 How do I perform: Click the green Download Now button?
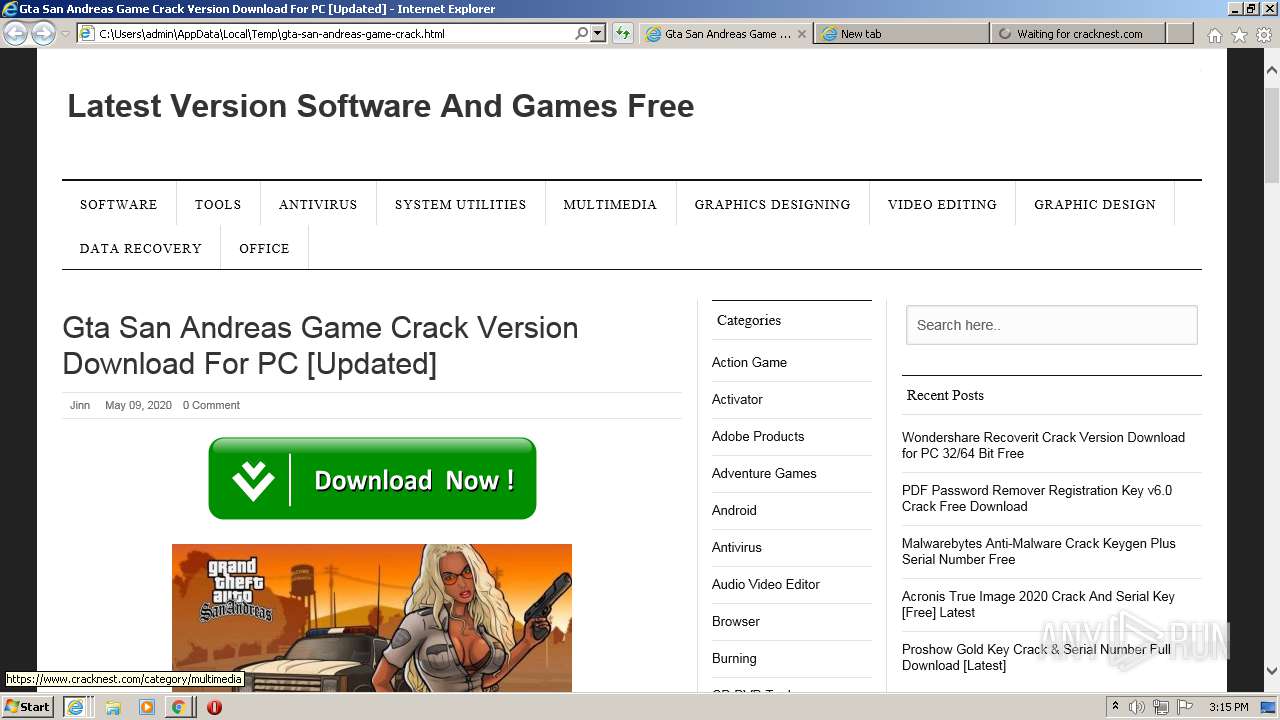click(372, 478)
